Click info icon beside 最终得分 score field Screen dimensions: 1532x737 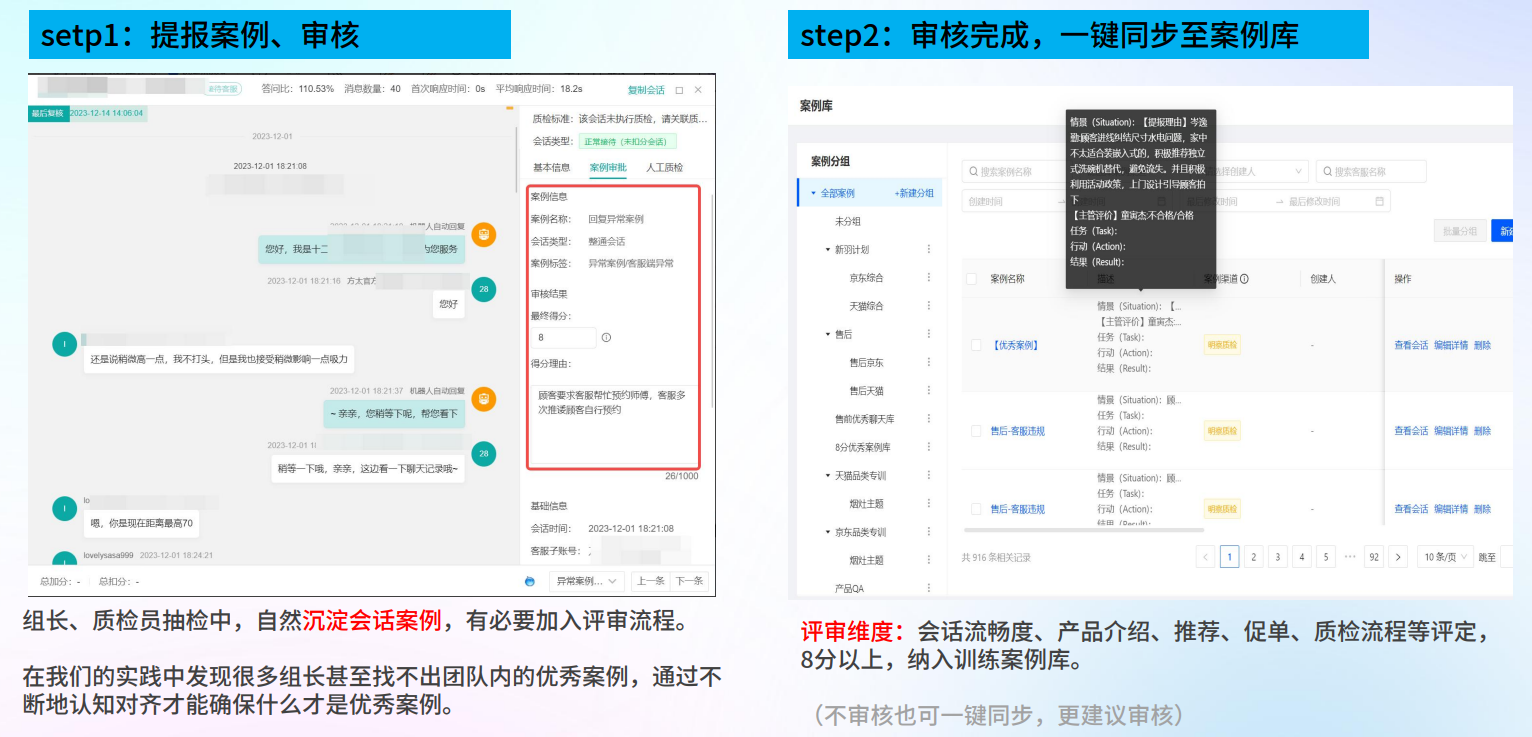click(x=606, y=338)
